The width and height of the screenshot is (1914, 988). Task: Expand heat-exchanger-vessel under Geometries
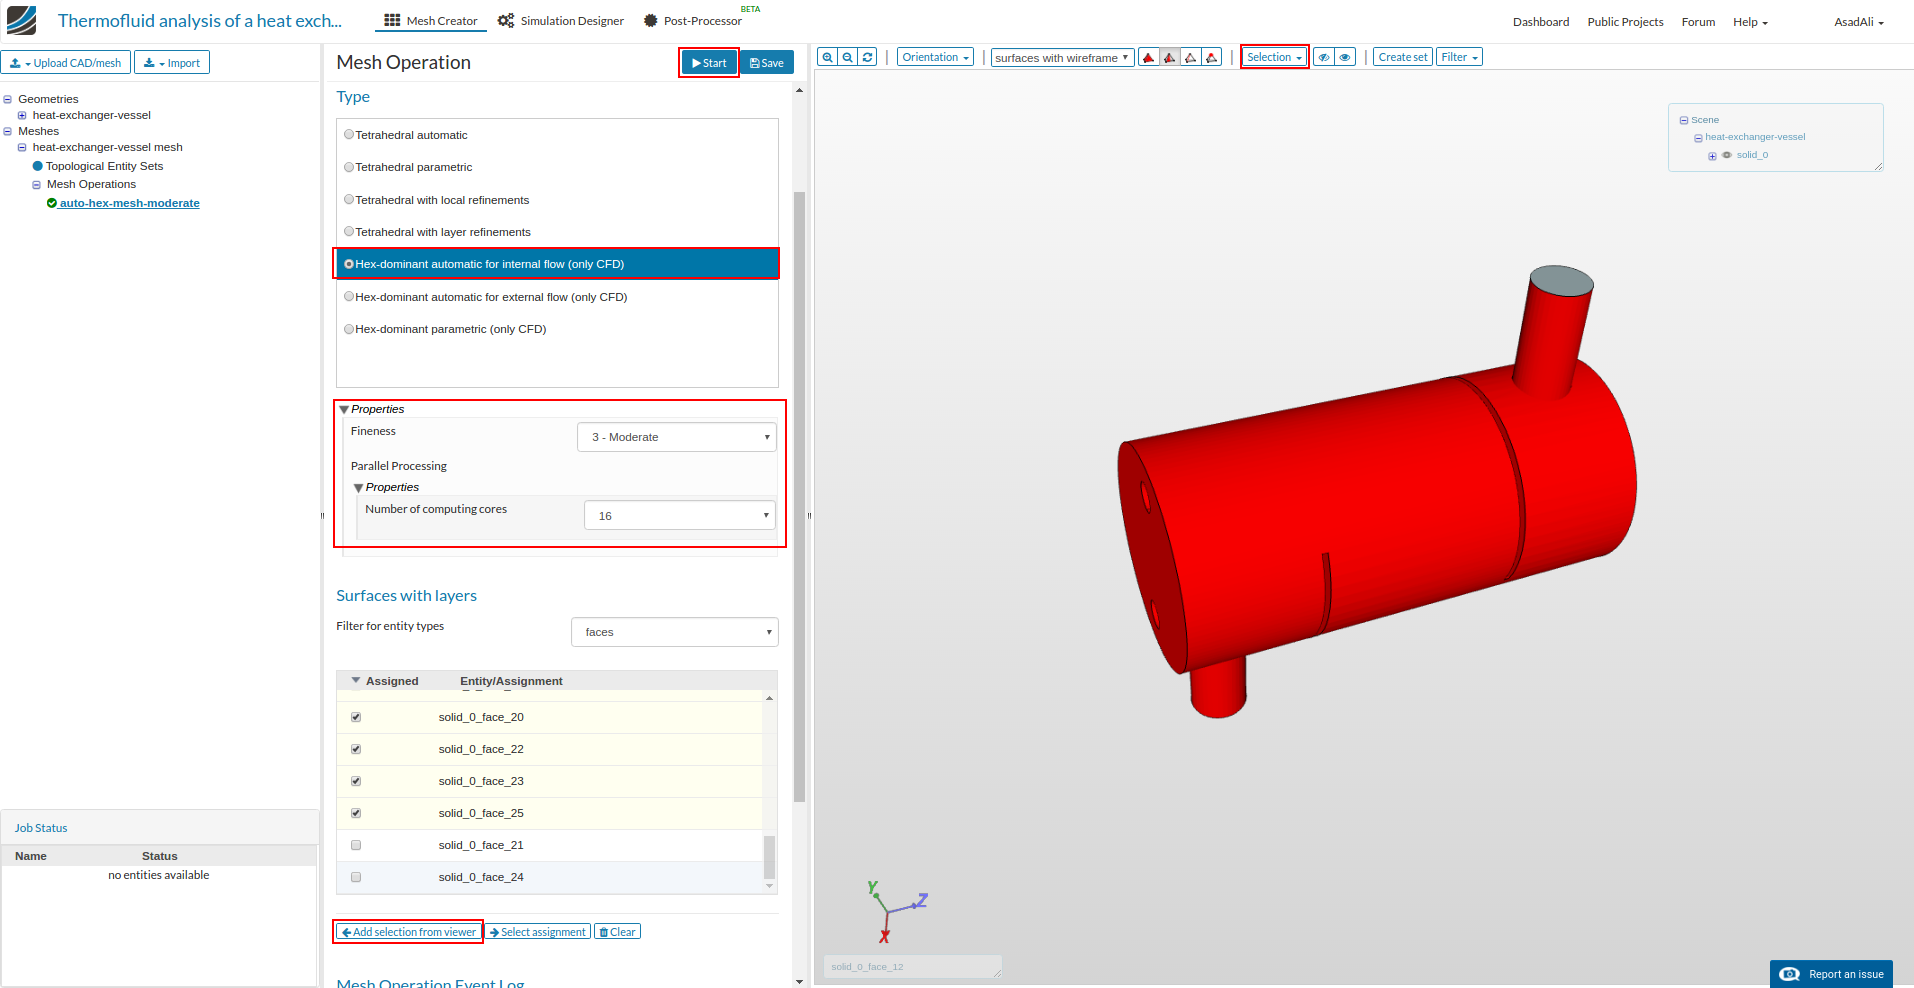tap(22, 115)
